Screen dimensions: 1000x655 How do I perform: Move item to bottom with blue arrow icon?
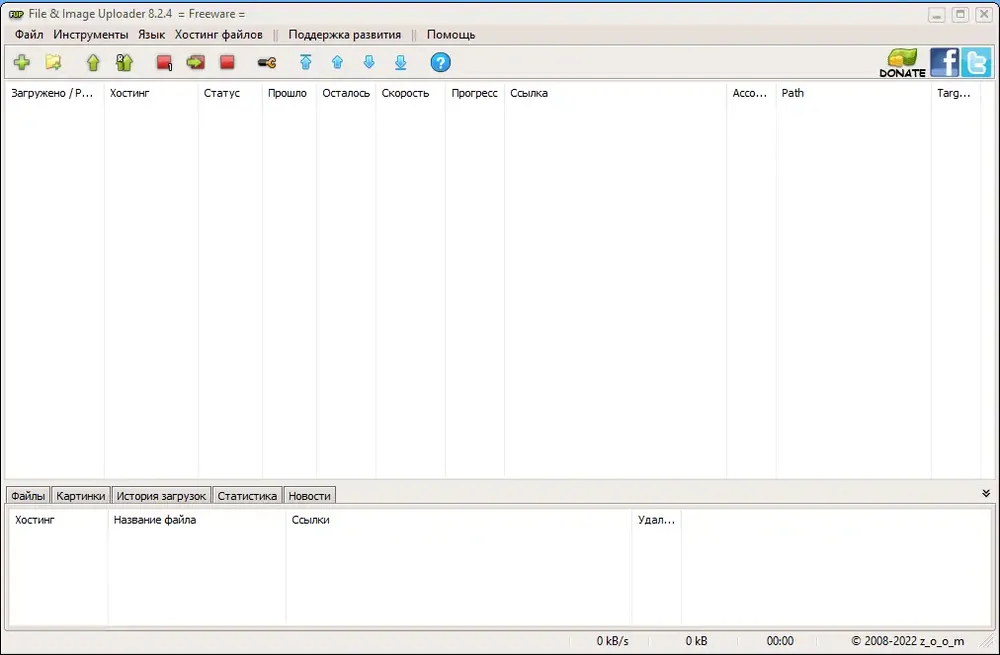pyautogui.click(x=401, y=62)
